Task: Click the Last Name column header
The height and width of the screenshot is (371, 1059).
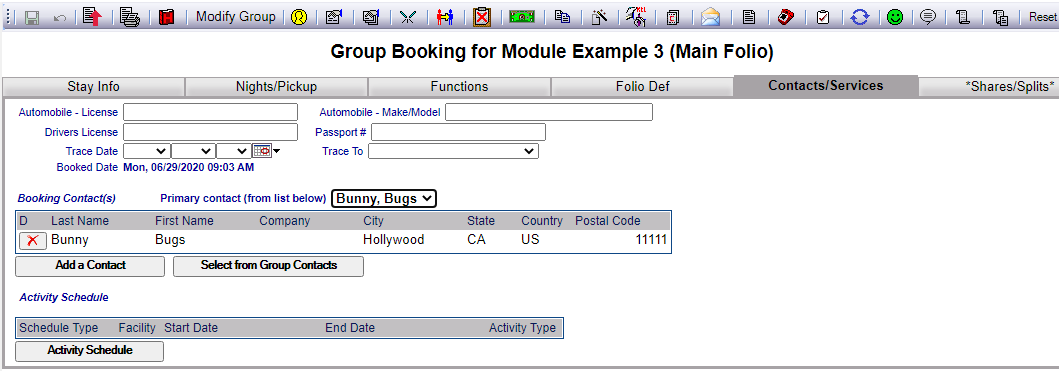Action: tap(80, 221)
